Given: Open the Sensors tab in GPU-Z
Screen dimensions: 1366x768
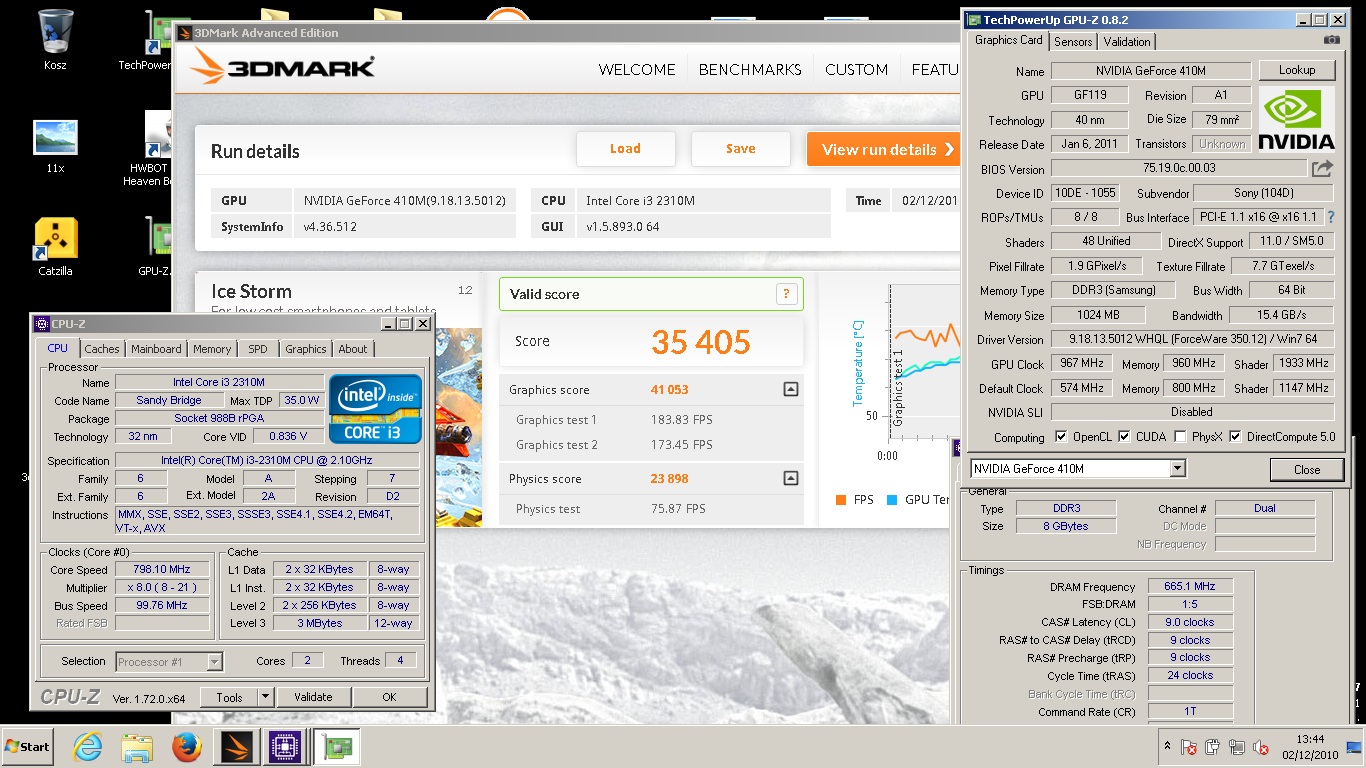Looking at the screenshot, I should pos(1073,41).
